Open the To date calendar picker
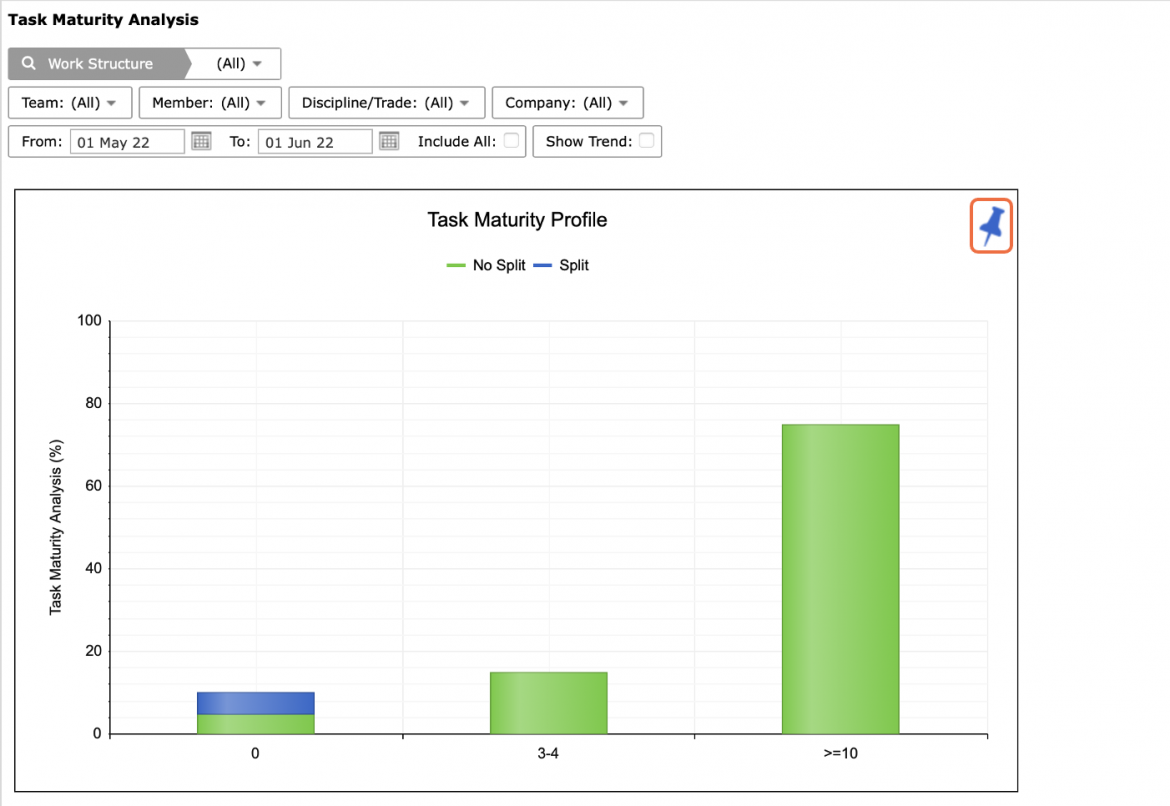Image resolution: width=1170 pixels, height=806 pixels. click(x=389, y=141)
